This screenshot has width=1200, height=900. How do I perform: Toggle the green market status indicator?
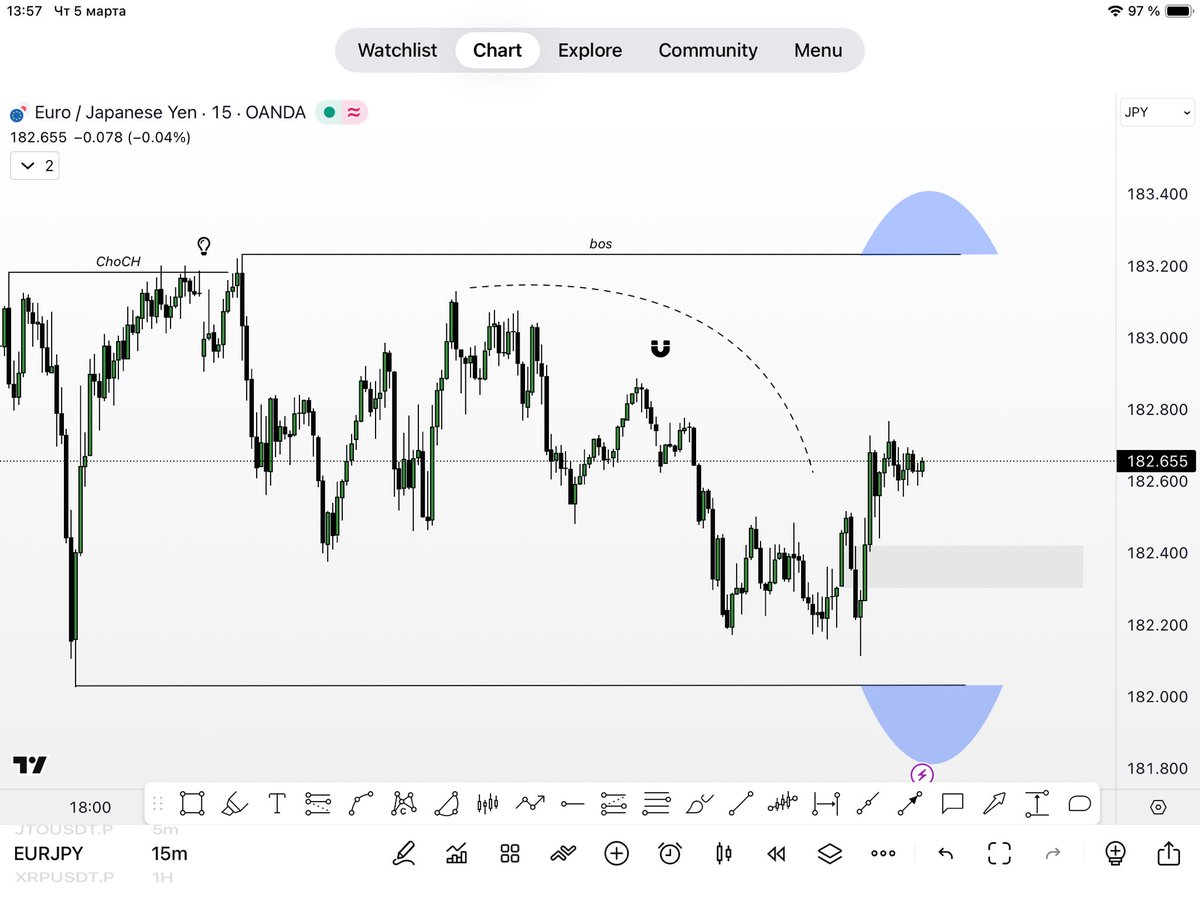coord(328,113)
